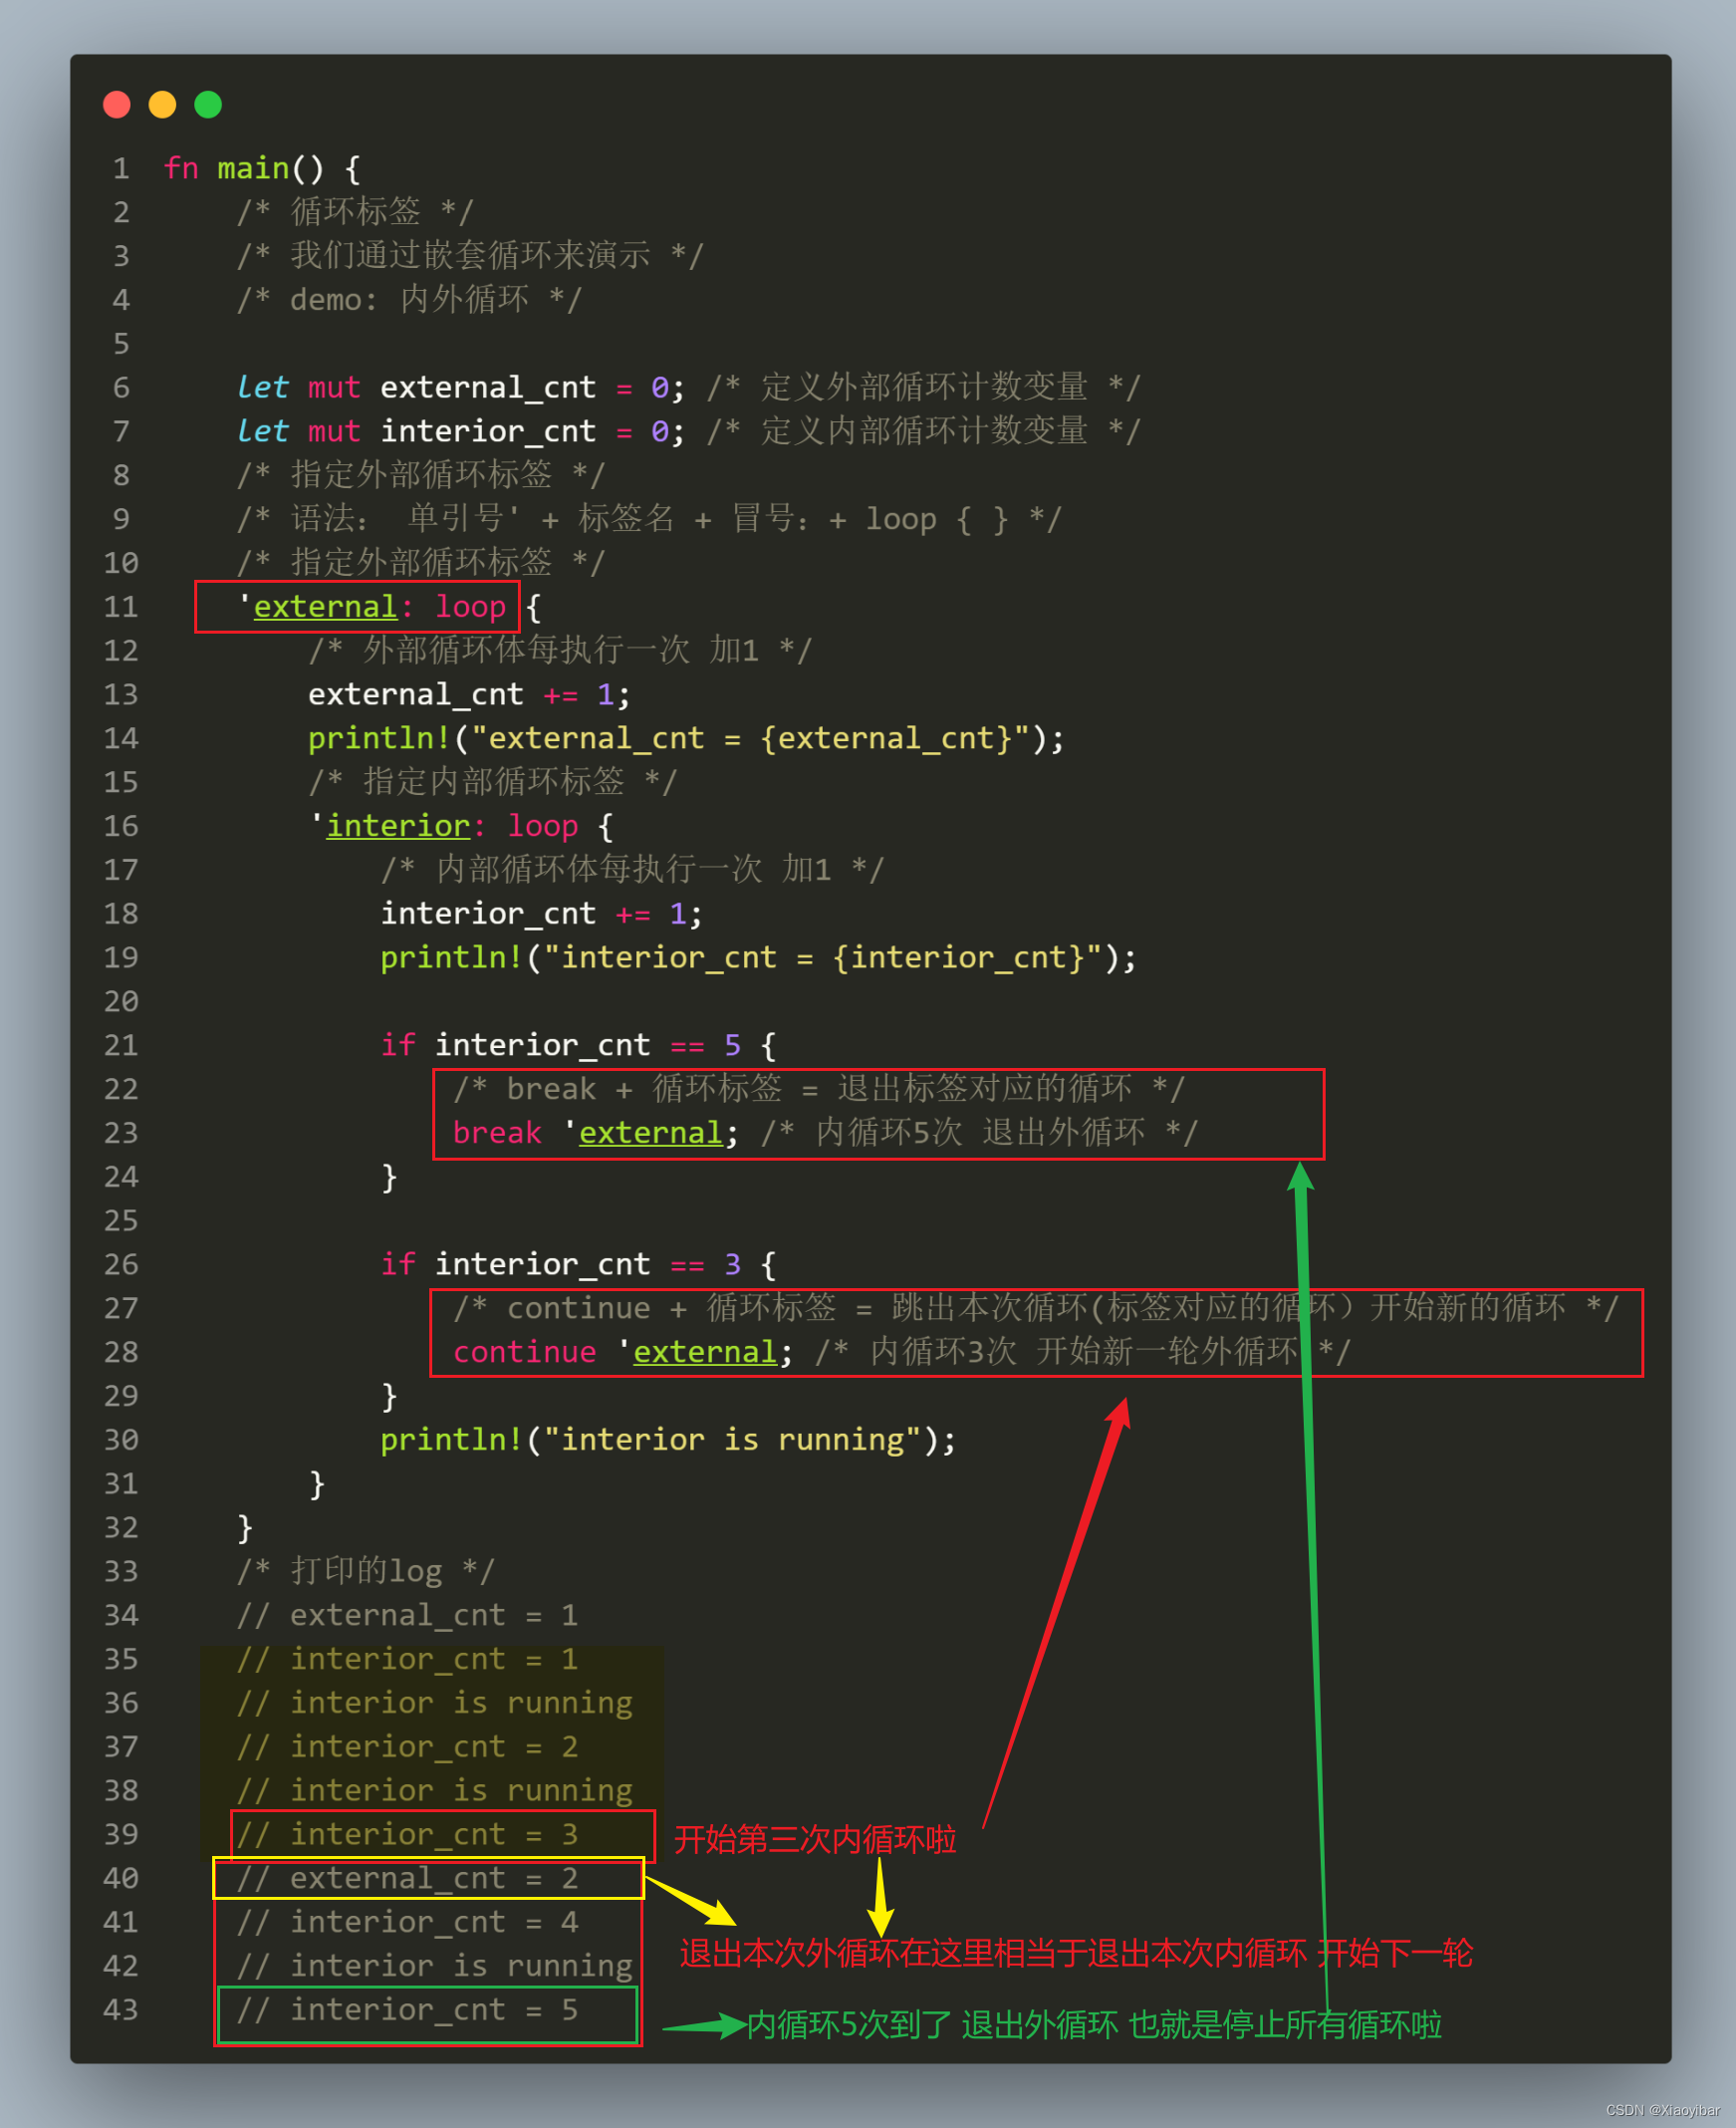Click println! printing external_cnt
1736x2128 pixels.
coord(686,739)
